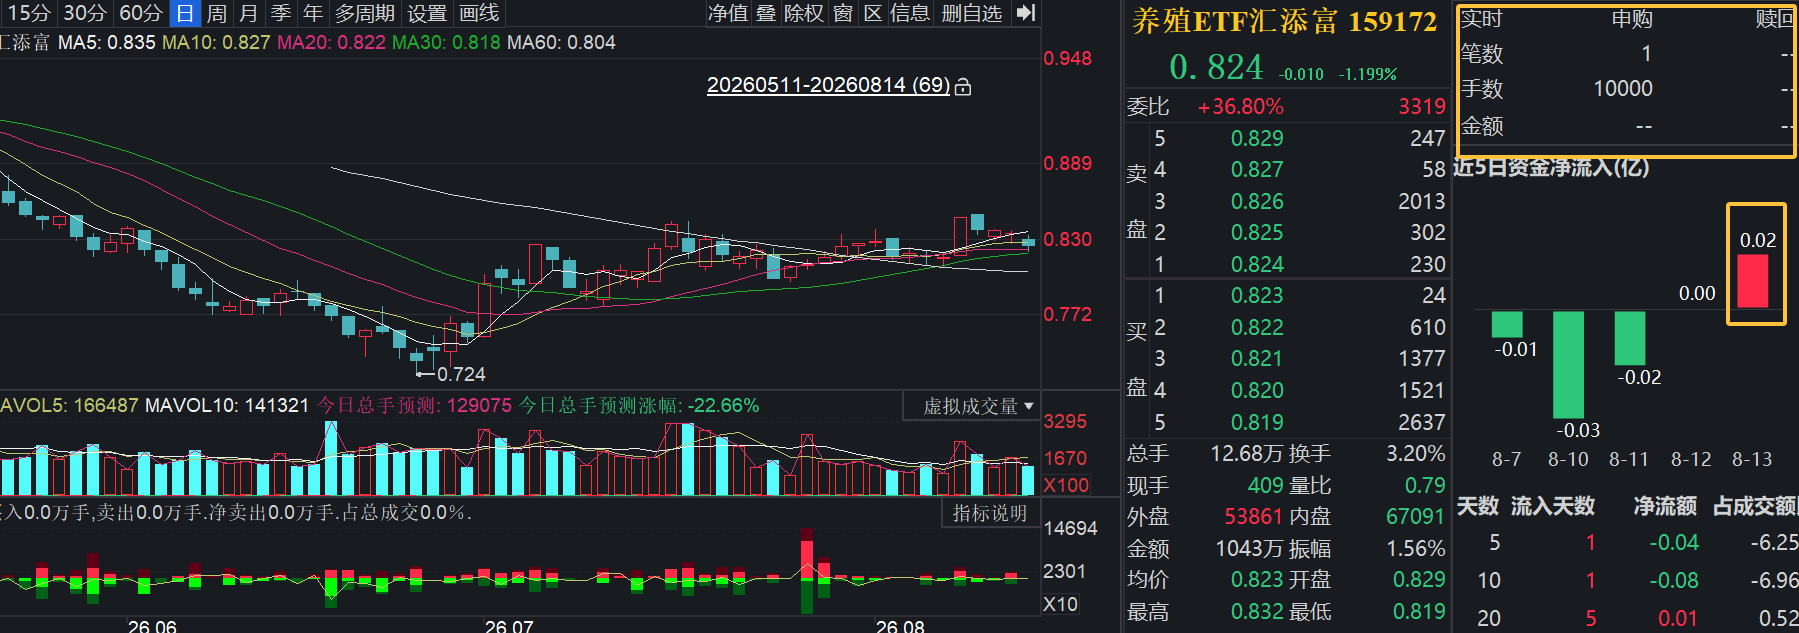Screen dimensions: 1799x633
Task: Select the 季 quarterly chart tab
Action: (281, 13)
